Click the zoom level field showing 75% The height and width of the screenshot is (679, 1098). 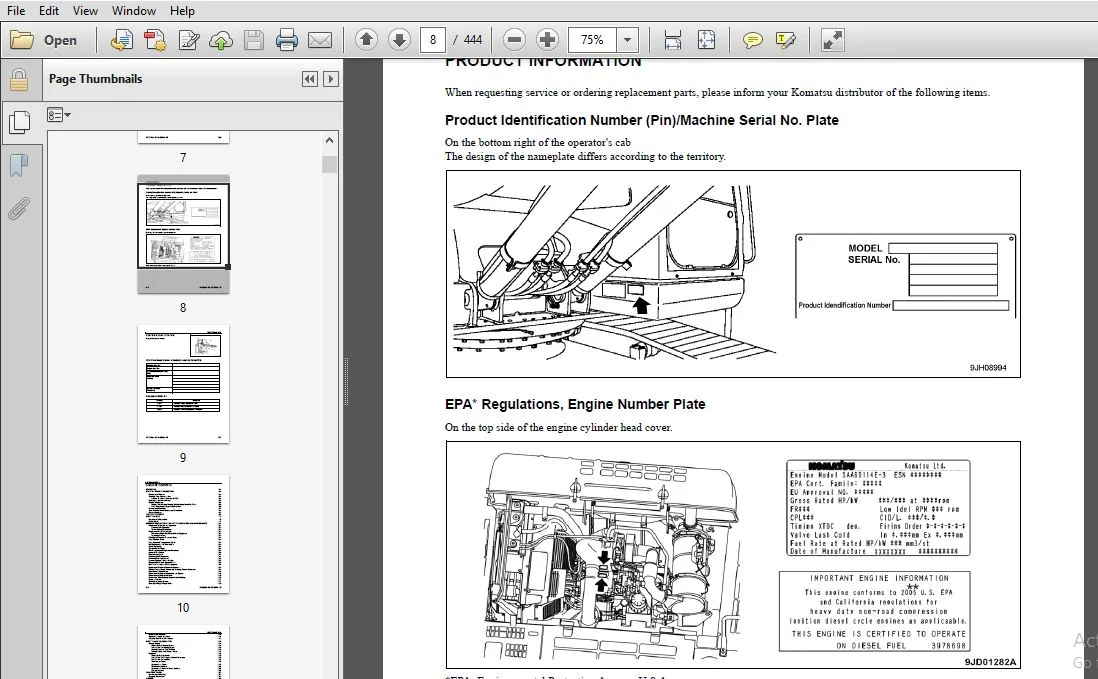(592, 40)
